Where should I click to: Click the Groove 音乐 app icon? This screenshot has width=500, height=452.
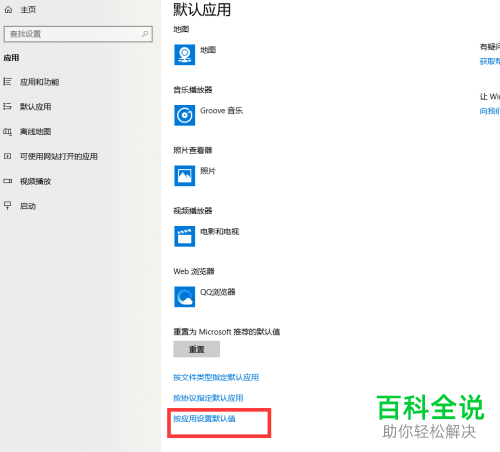click(x=185, y=115)
